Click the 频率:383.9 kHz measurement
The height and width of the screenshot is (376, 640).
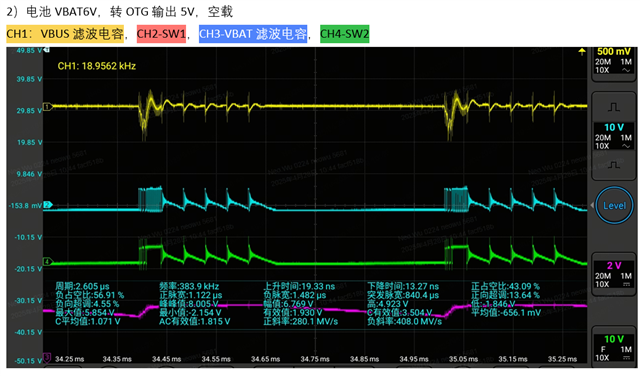point(189,286)
